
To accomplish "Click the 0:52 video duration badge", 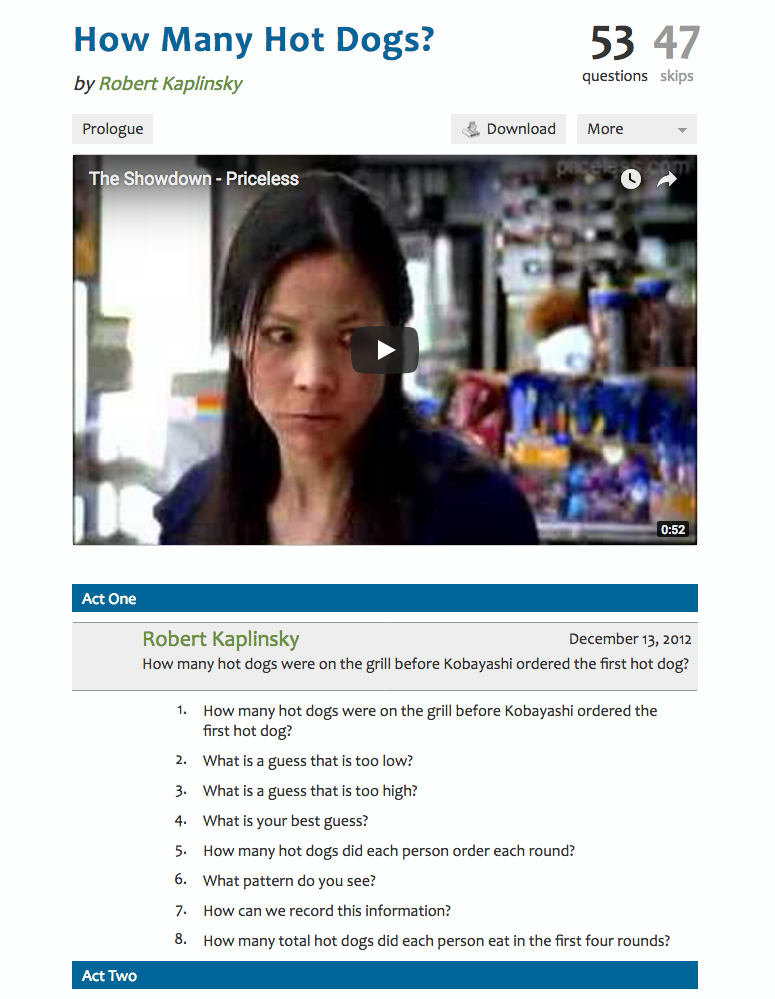I will [672, 529].
